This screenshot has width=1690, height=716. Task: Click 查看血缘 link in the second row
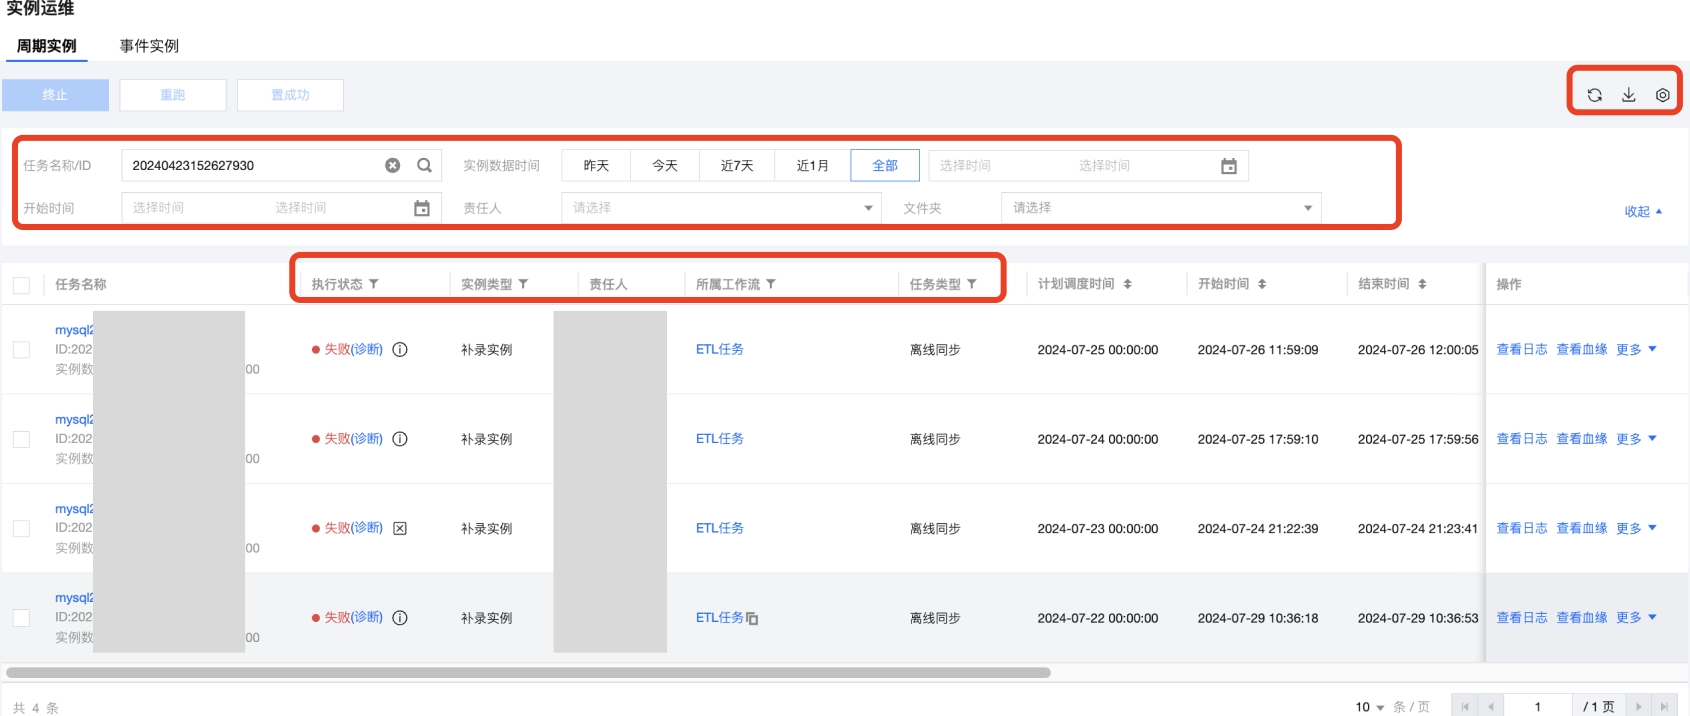point(1581,439)
